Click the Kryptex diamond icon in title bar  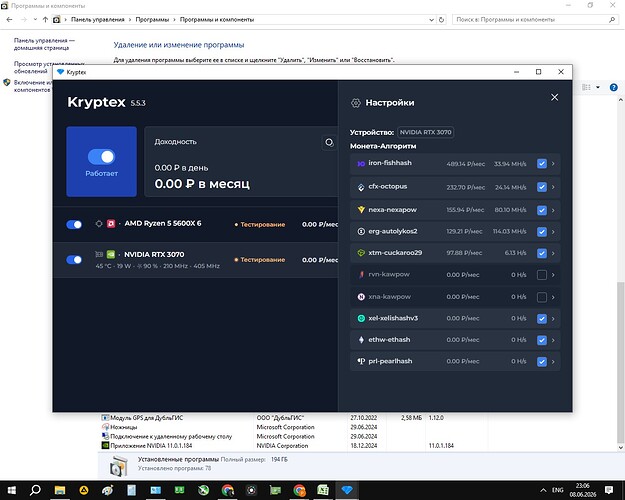tap(61, 72)
